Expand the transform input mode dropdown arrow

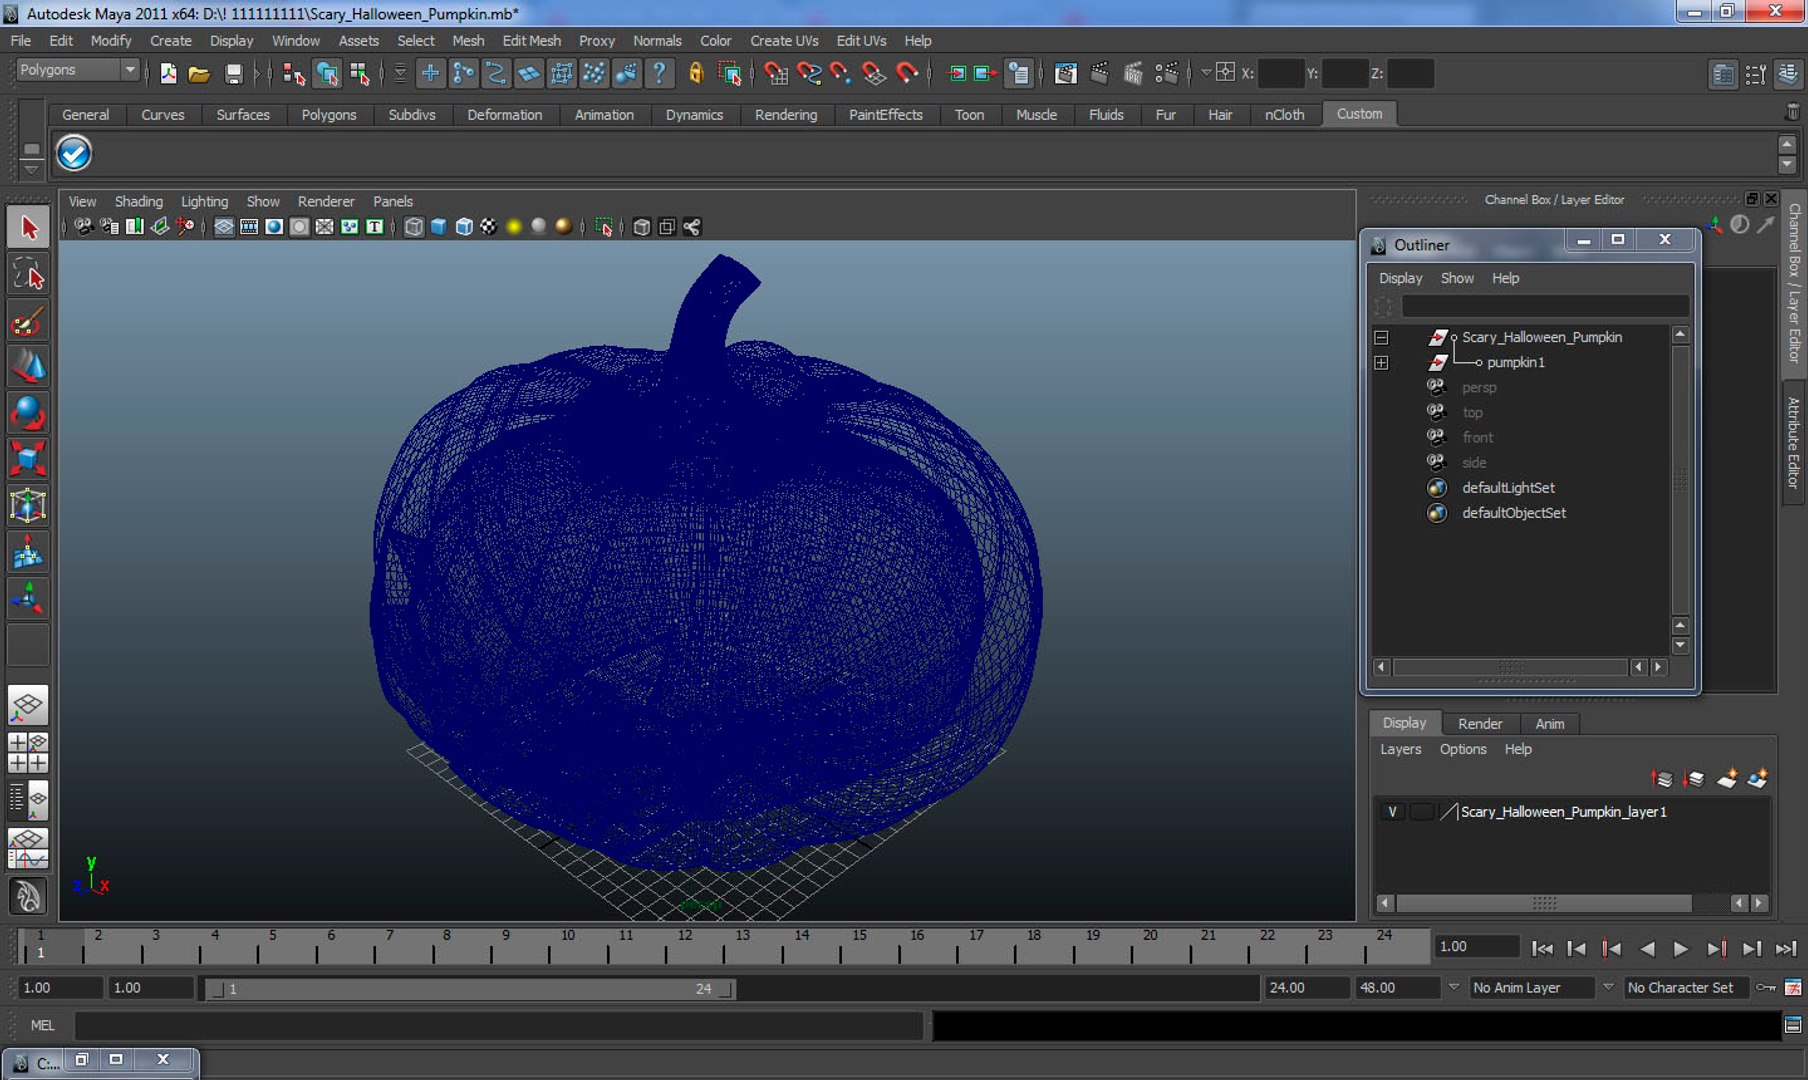pos(1205,73)
